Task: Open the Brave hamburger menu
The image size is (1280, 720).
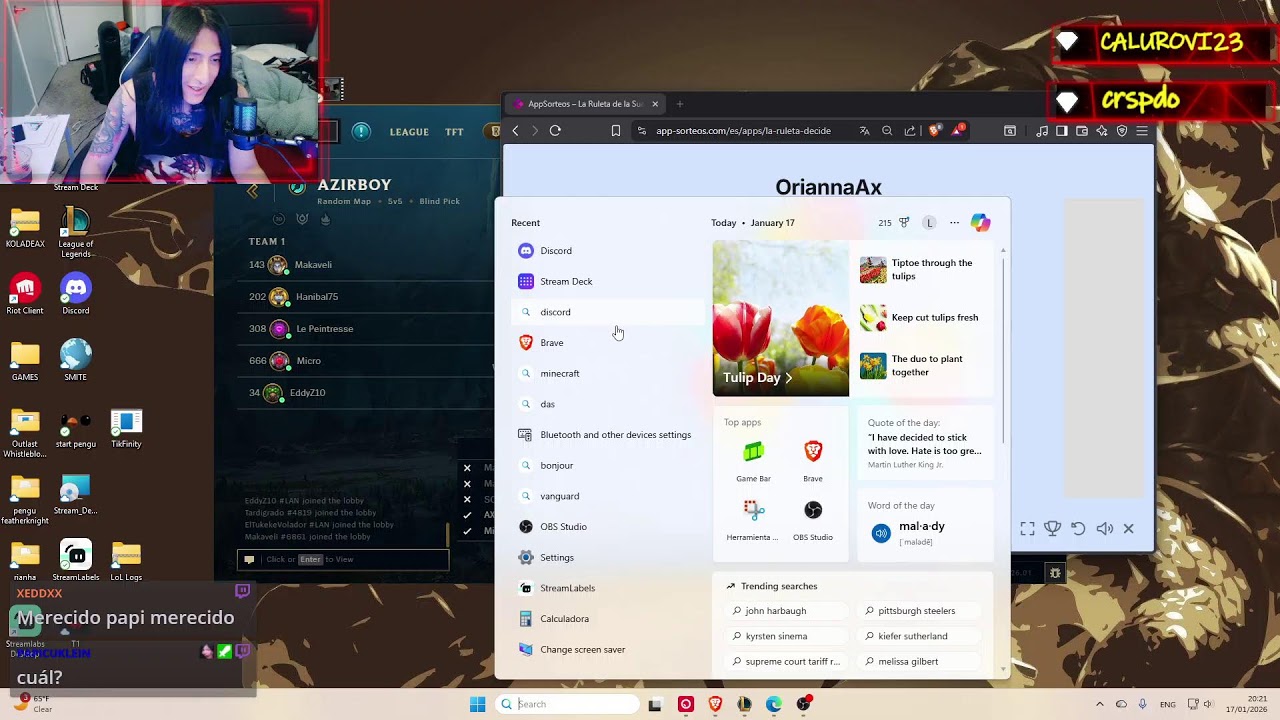Action: [x=1142, y=130]
